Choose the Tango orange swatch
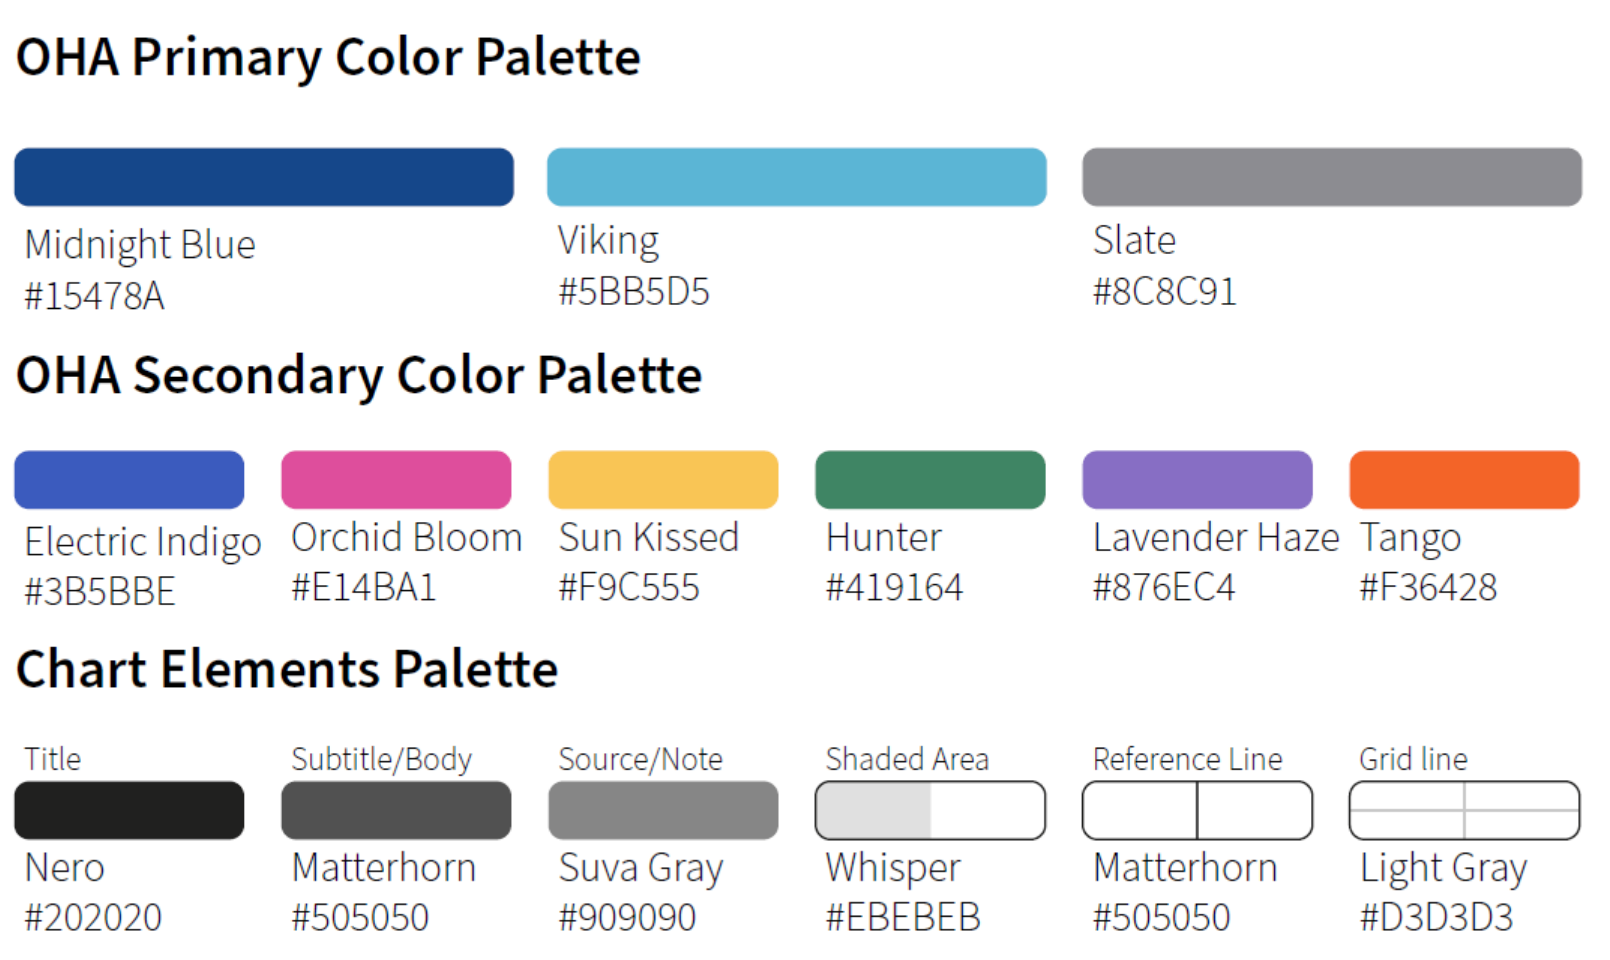Image resolution: width=1610 pixels, height=960 pixels. pyautogui.click(x=1464, y=480)
